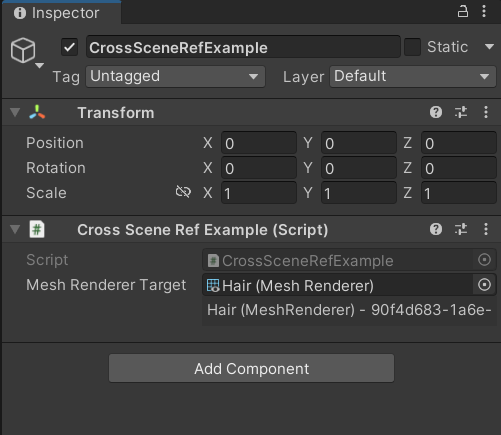Open Transform component kebab menu

pos(486,112)
